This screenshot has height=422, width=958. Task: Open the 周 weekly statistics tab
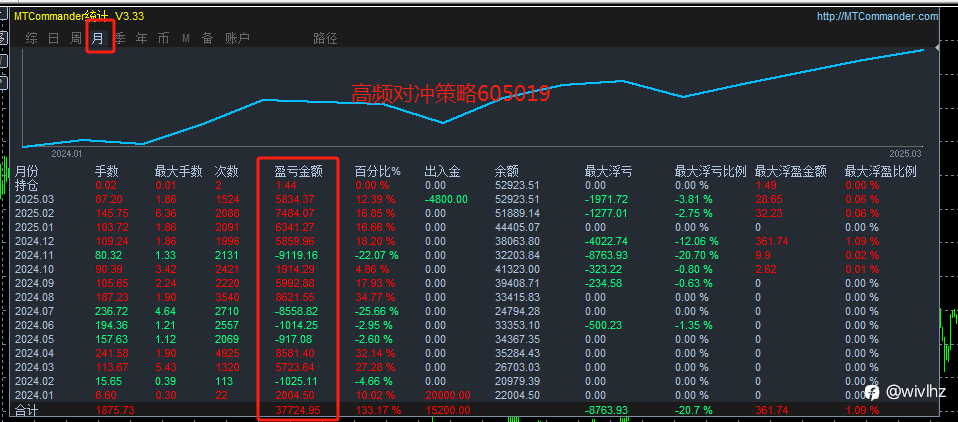pyautogui.click(x=76, y=38)
